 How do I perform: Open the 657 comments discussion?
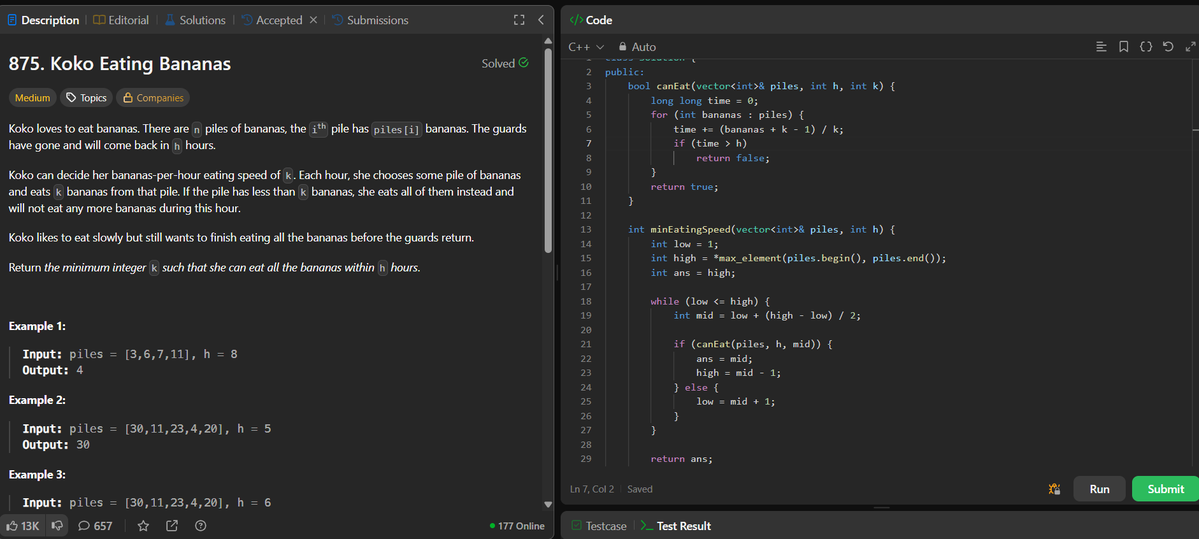[96, 526]
